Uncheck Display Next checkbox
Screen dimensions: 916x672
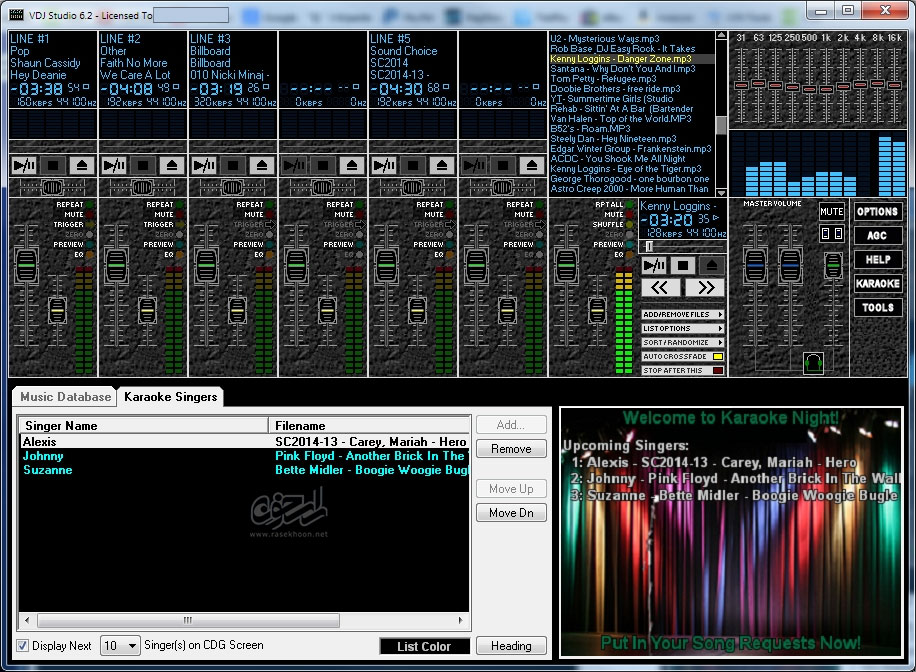(x=22, y=645)
